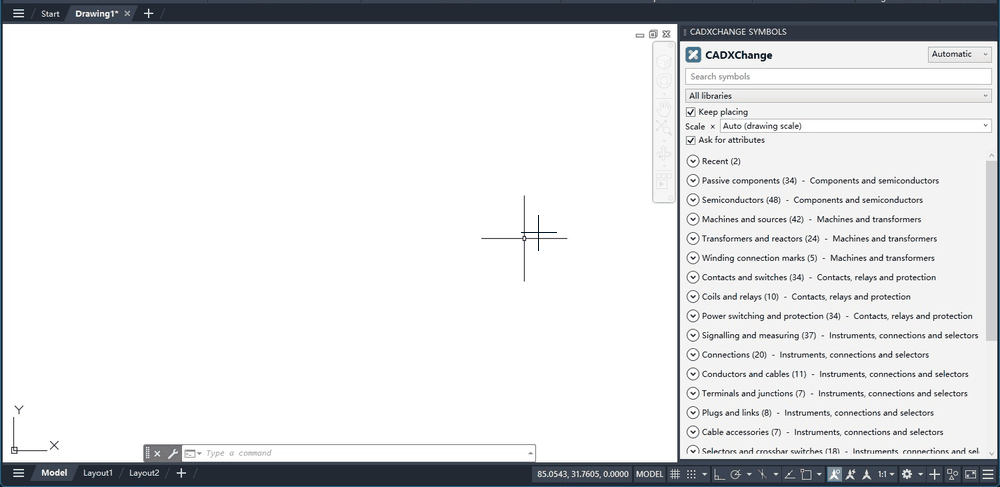Expand the command line history arrow
The image size is (1000, 487).
(x=531, y=453)
